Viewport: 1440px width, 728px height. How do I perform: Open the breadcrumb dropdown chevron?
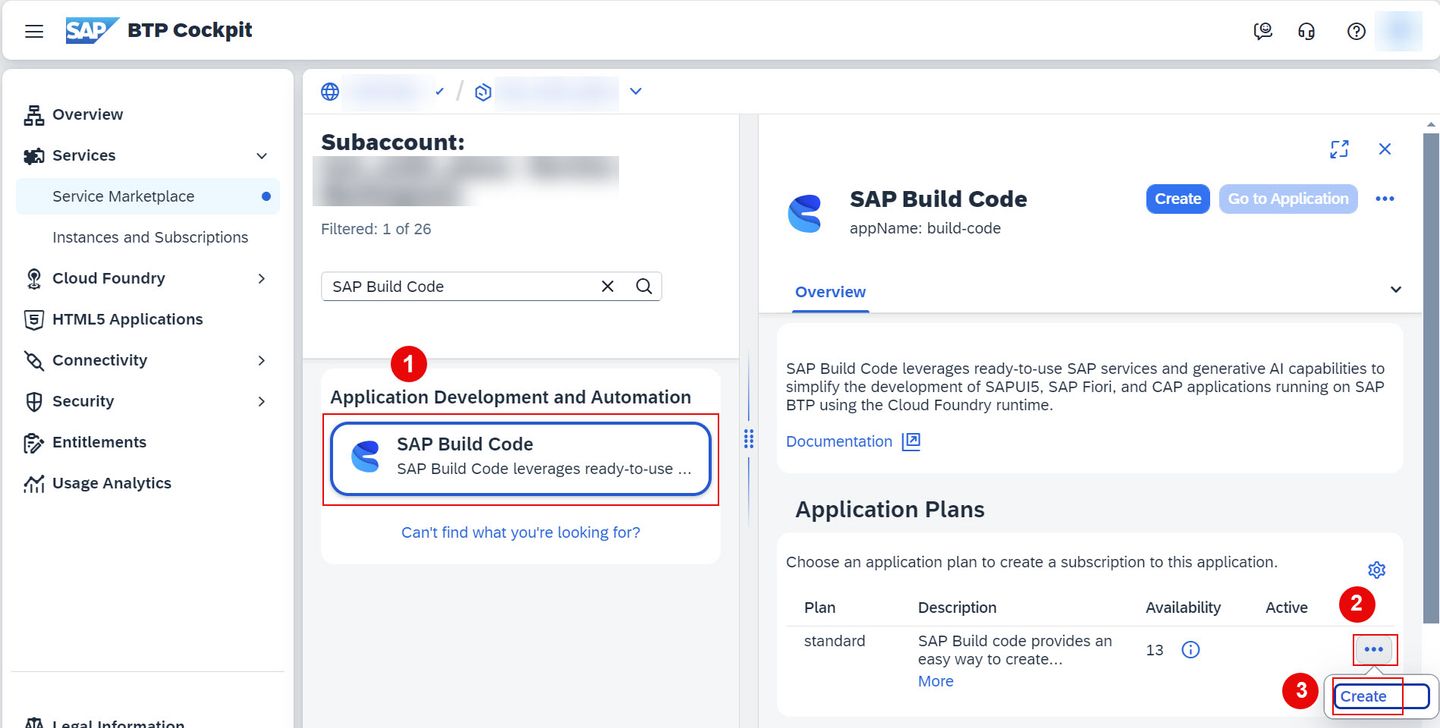pos(636,92)
